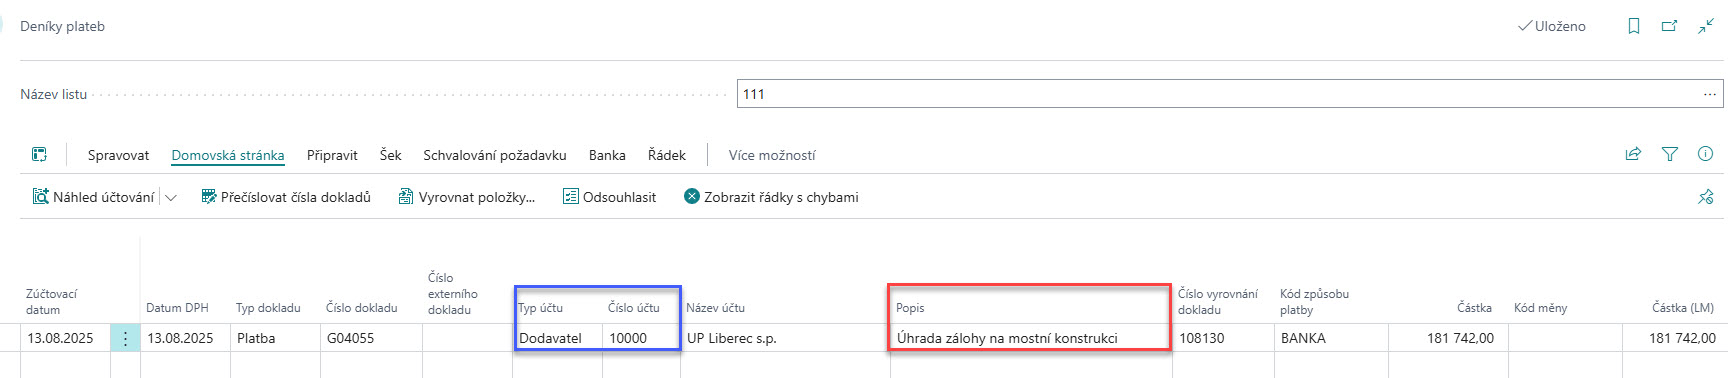Switch to Domovská stránka tab
The height and width of the screenshot is (378, 1728).
tap(228, 155)
